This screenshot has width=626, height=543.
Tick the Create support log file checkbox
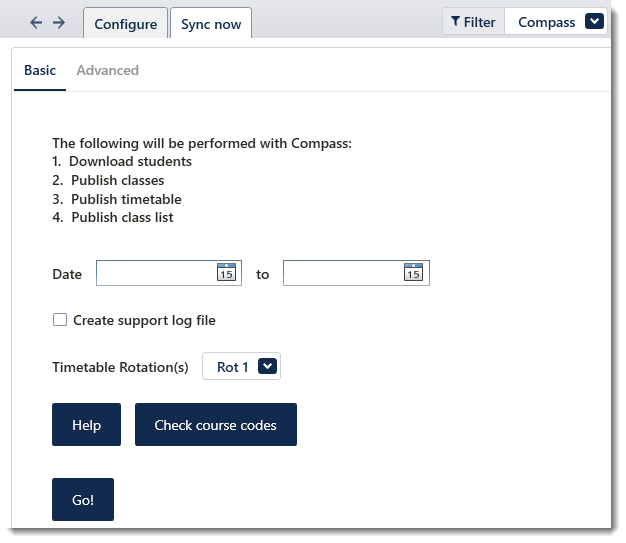(60, 320)
